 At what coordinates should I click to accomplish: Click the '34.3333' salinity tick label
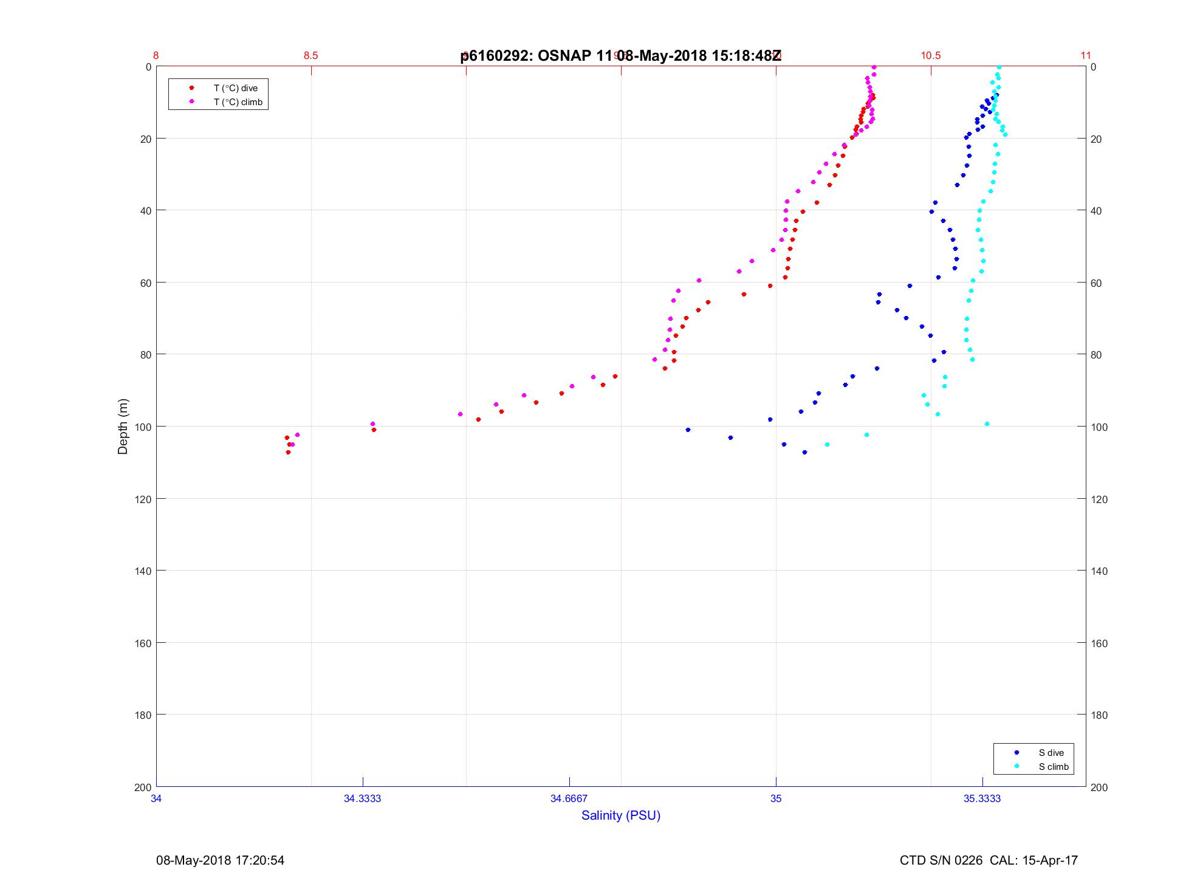(x=362, y=798)
